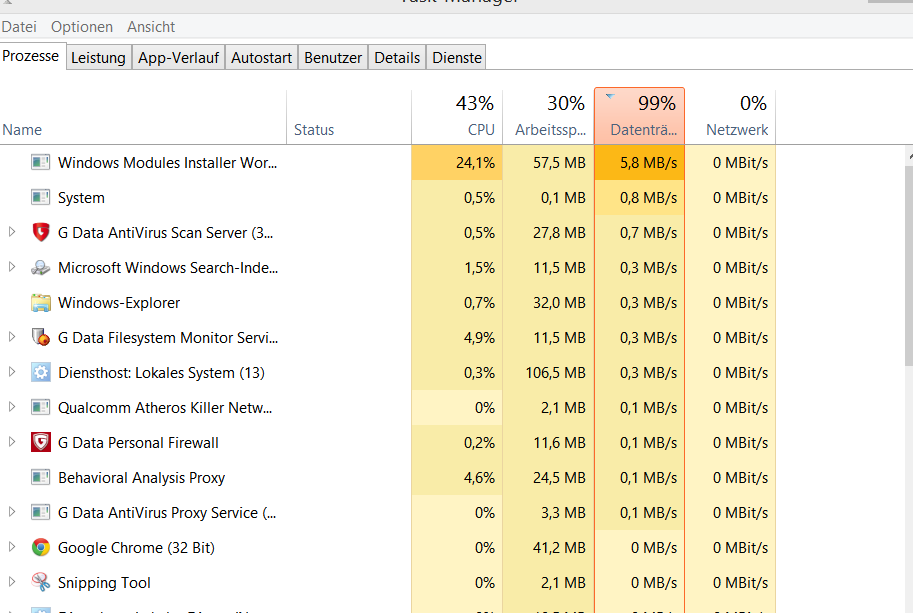Sort processes by Name column

coord(143,116)
